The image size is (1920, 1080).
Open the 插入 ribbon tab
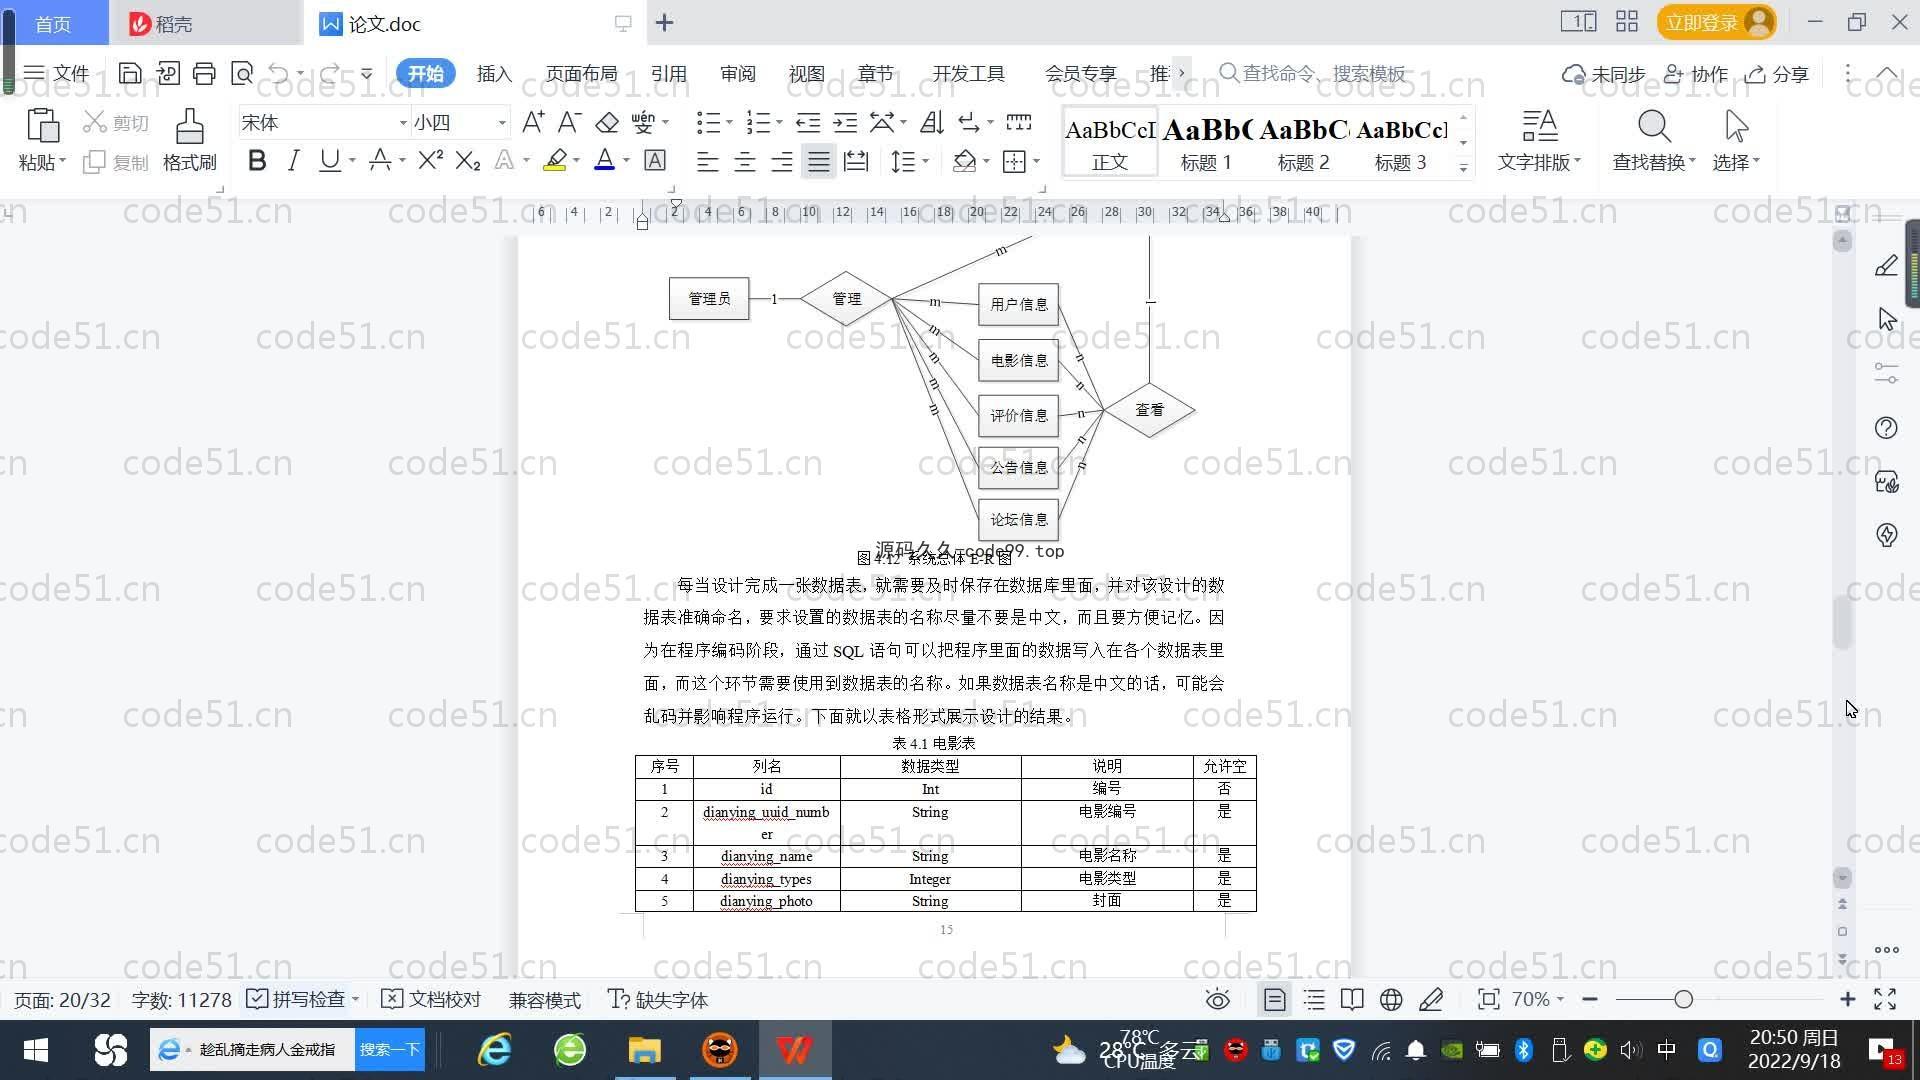pos(494,74)
